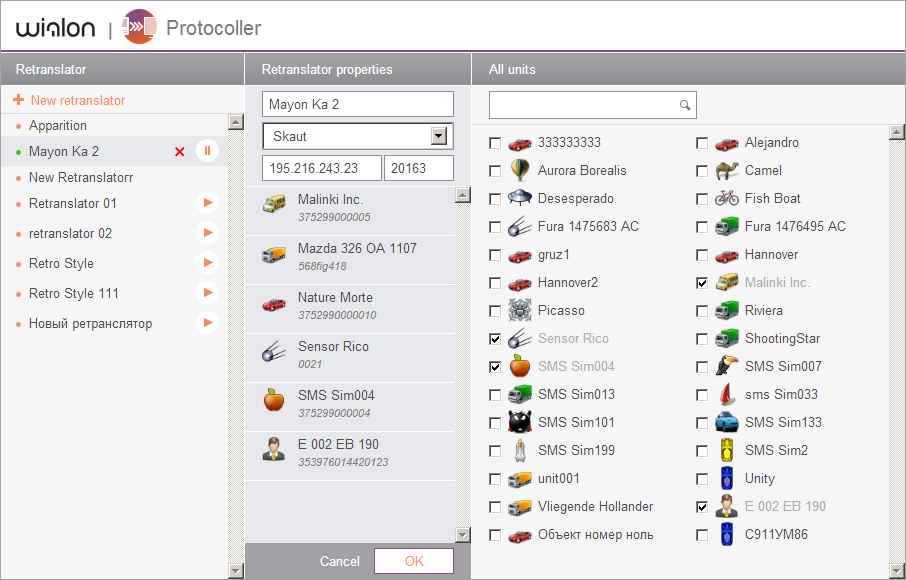The width and height of the screenshot is (906, 580).
Task: Uncheck the Sensor Rico checkbox
Action: (495, 339)
